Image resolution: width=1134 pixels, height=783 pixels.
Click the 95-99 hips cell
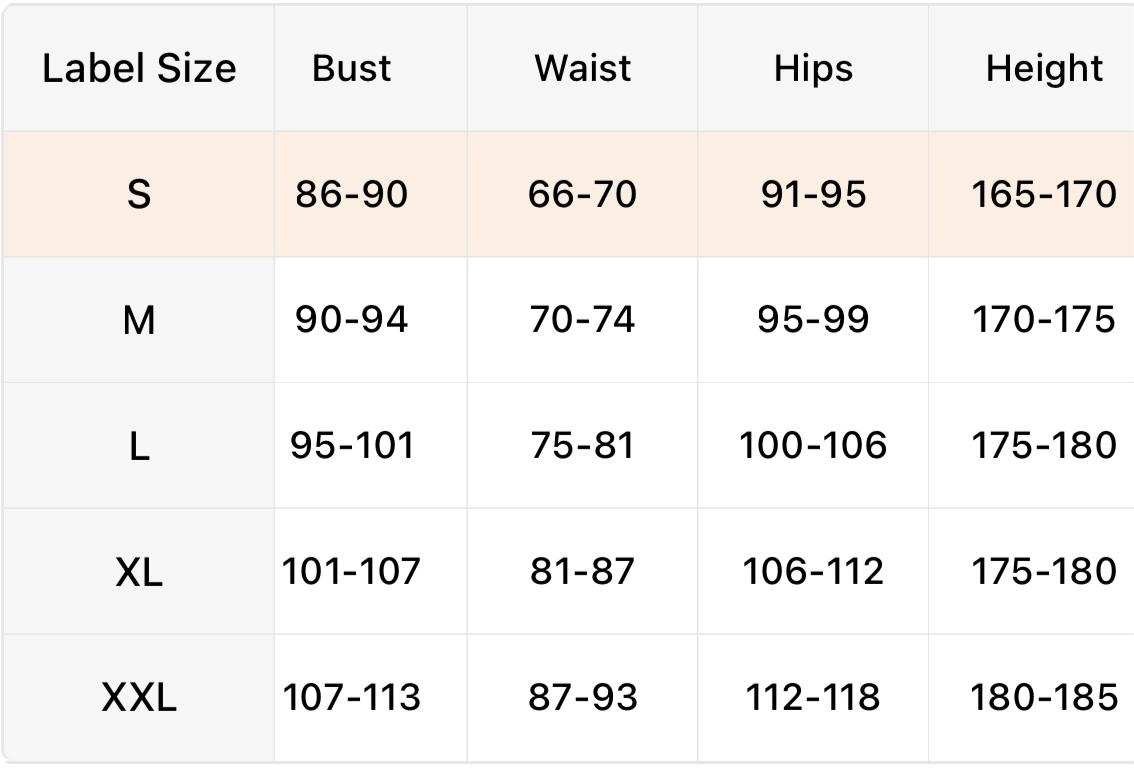coord(813,320)
